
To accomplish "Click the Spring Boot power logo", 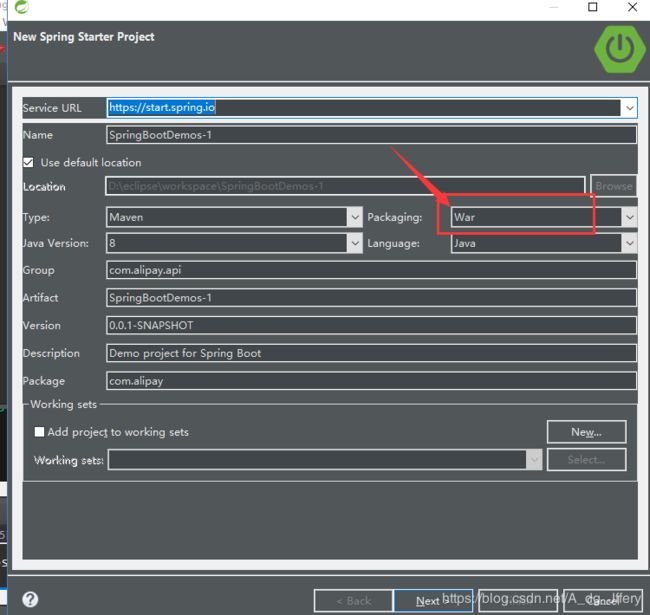I will 620,49.
